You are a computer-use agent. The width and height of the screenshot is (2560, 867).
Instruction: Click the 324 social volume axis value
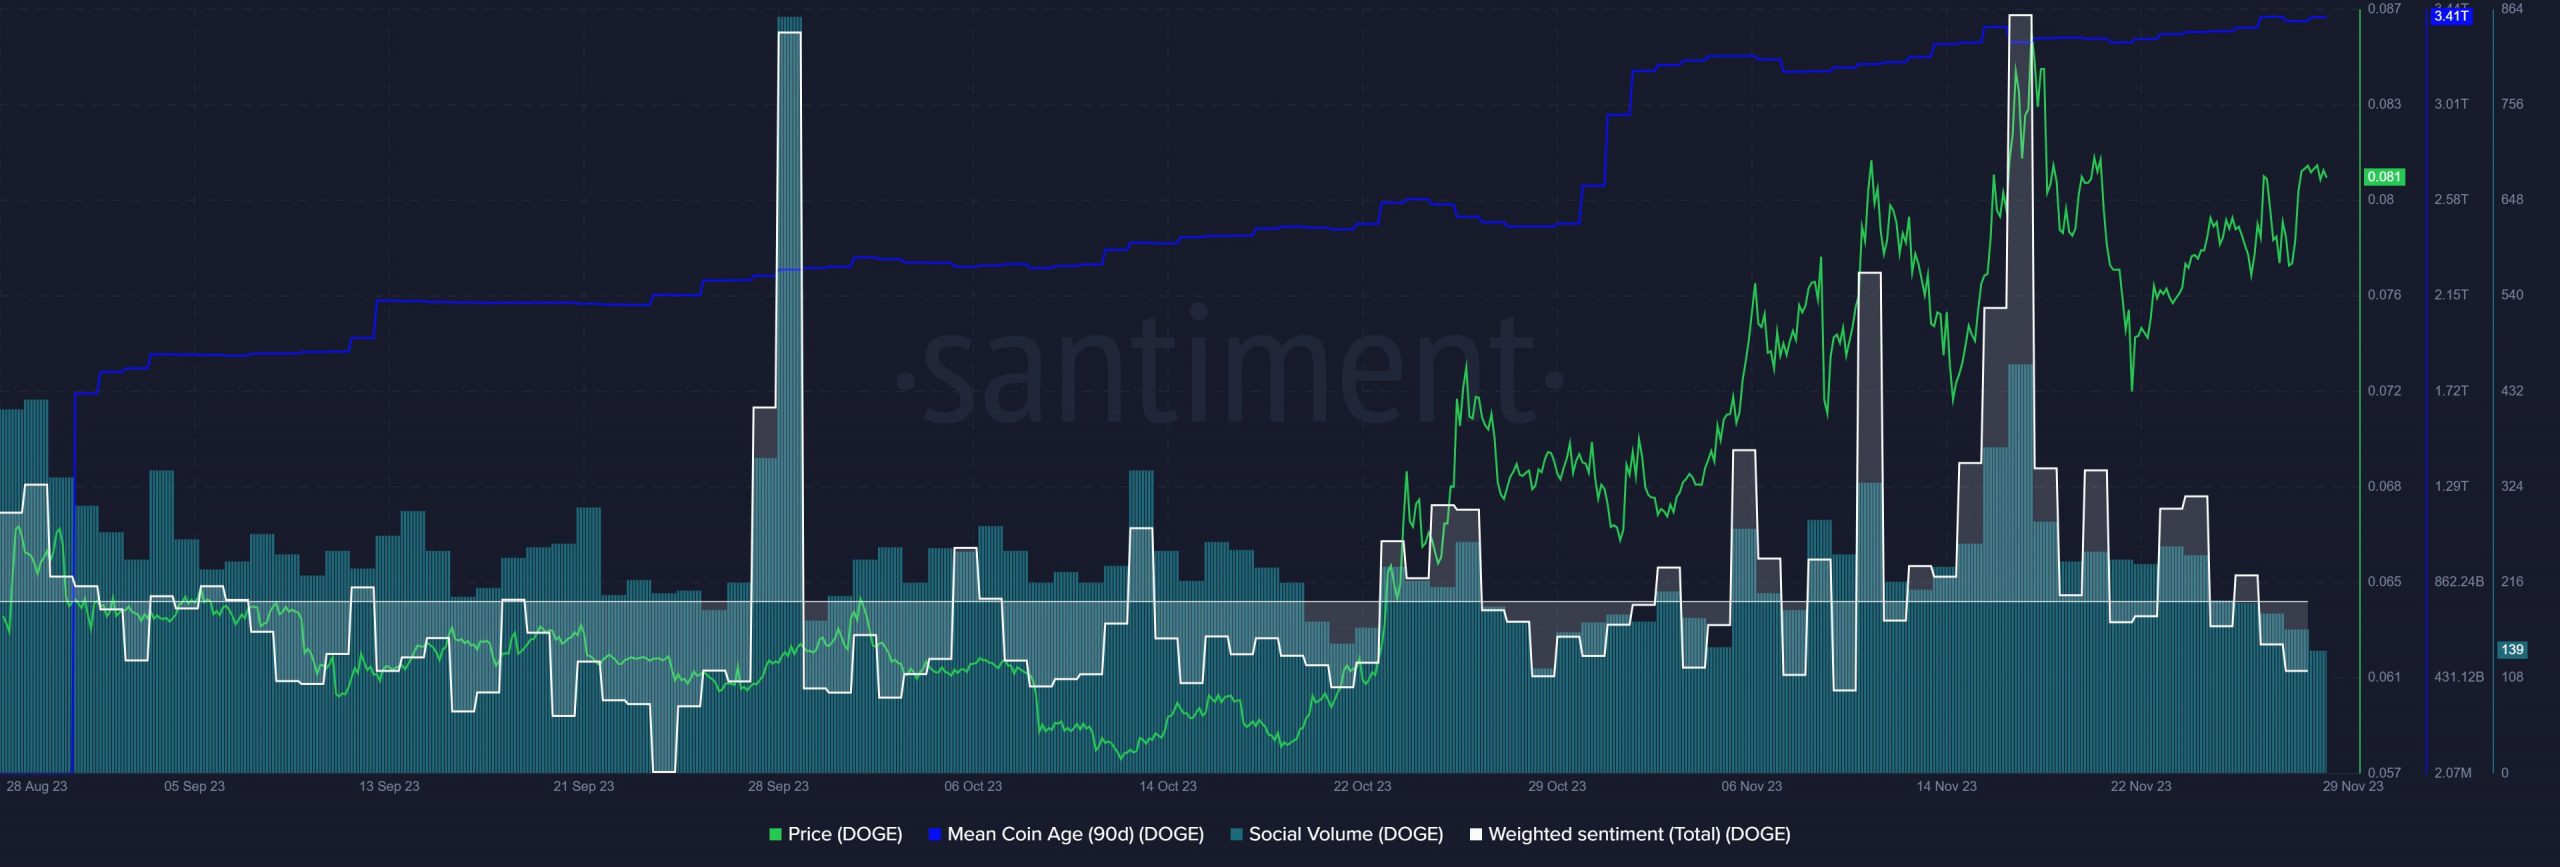pyautogui.click(x=2512, y=486)
